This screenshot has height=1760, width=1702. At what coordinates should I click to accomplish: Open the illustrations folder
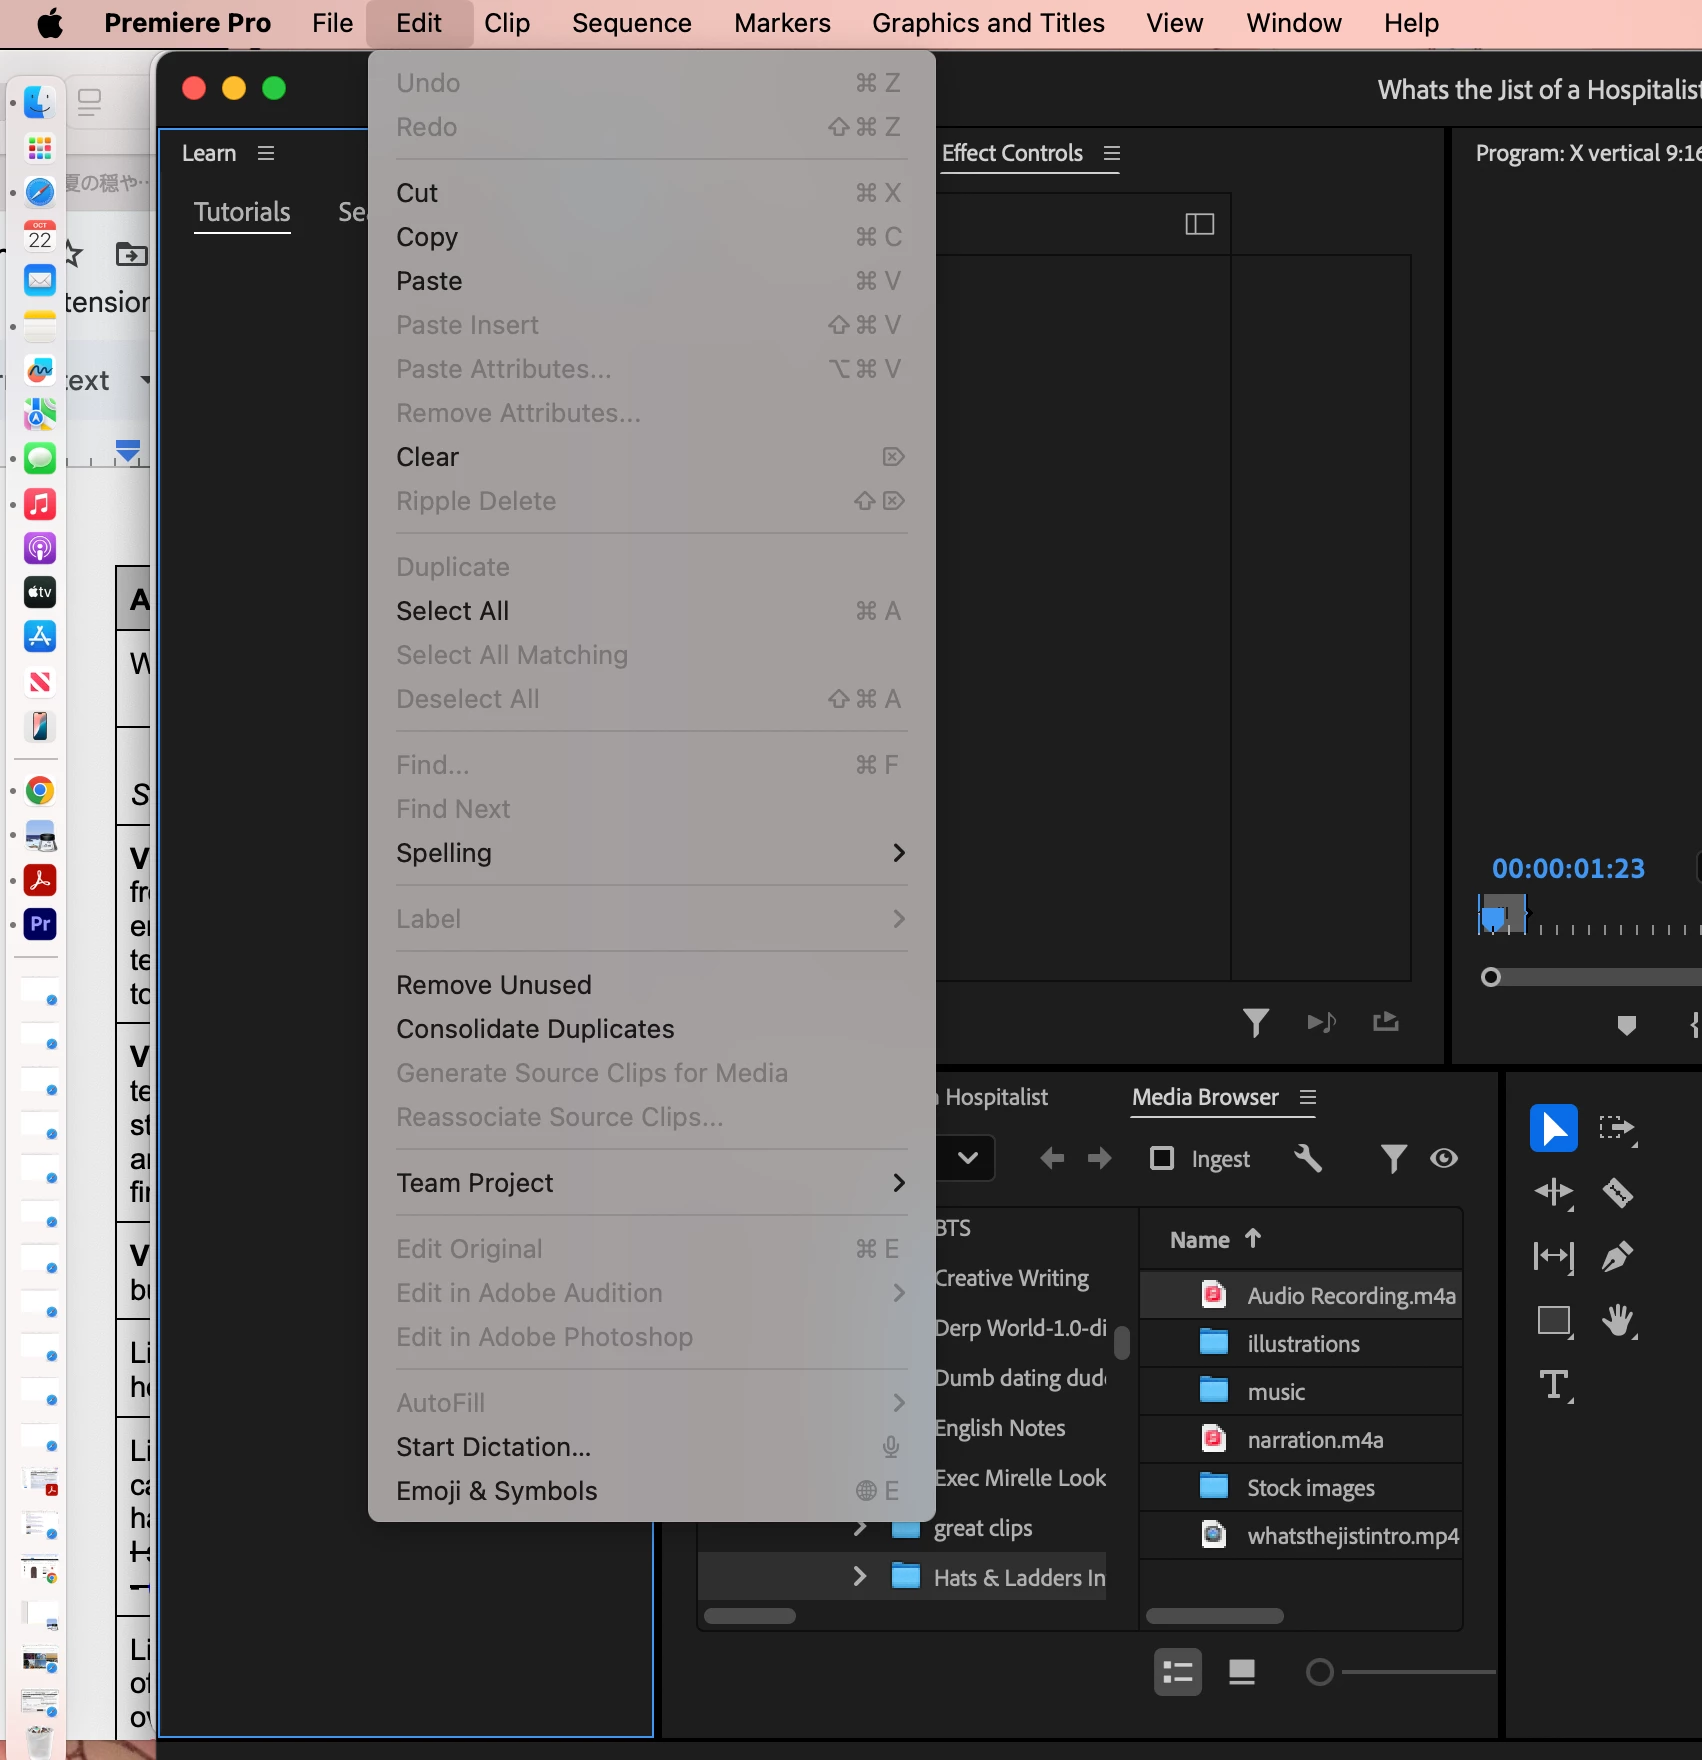click(1301, 1343)
